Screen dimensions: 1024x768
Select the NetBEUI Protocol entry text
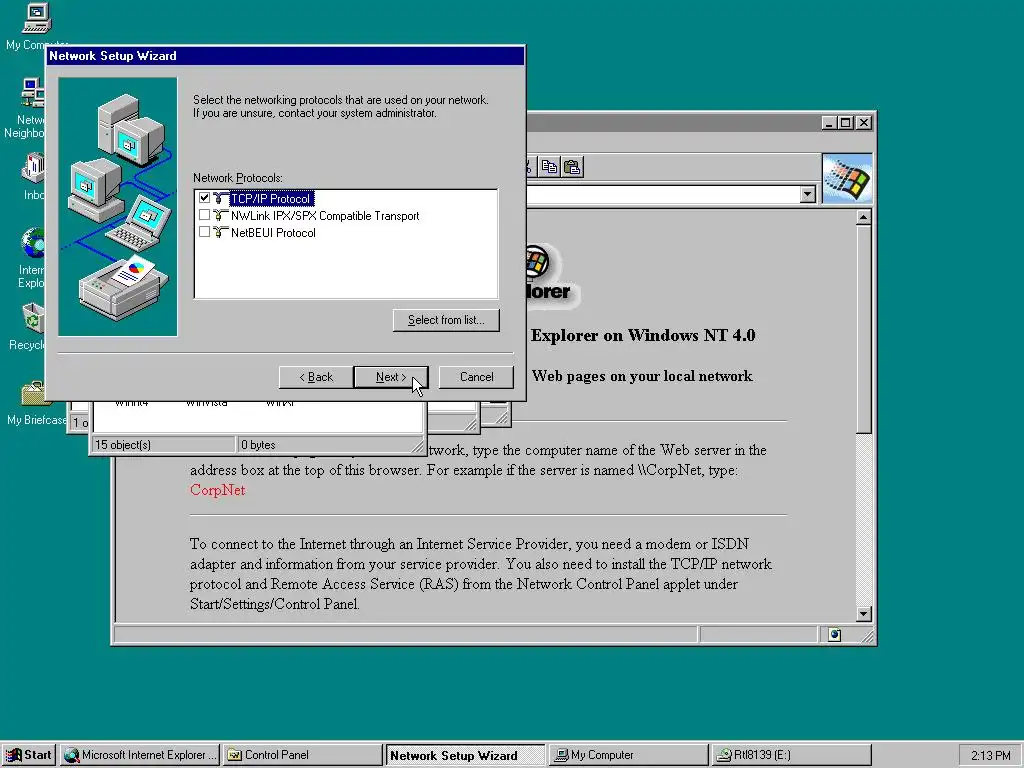click(x=273, y=232)
